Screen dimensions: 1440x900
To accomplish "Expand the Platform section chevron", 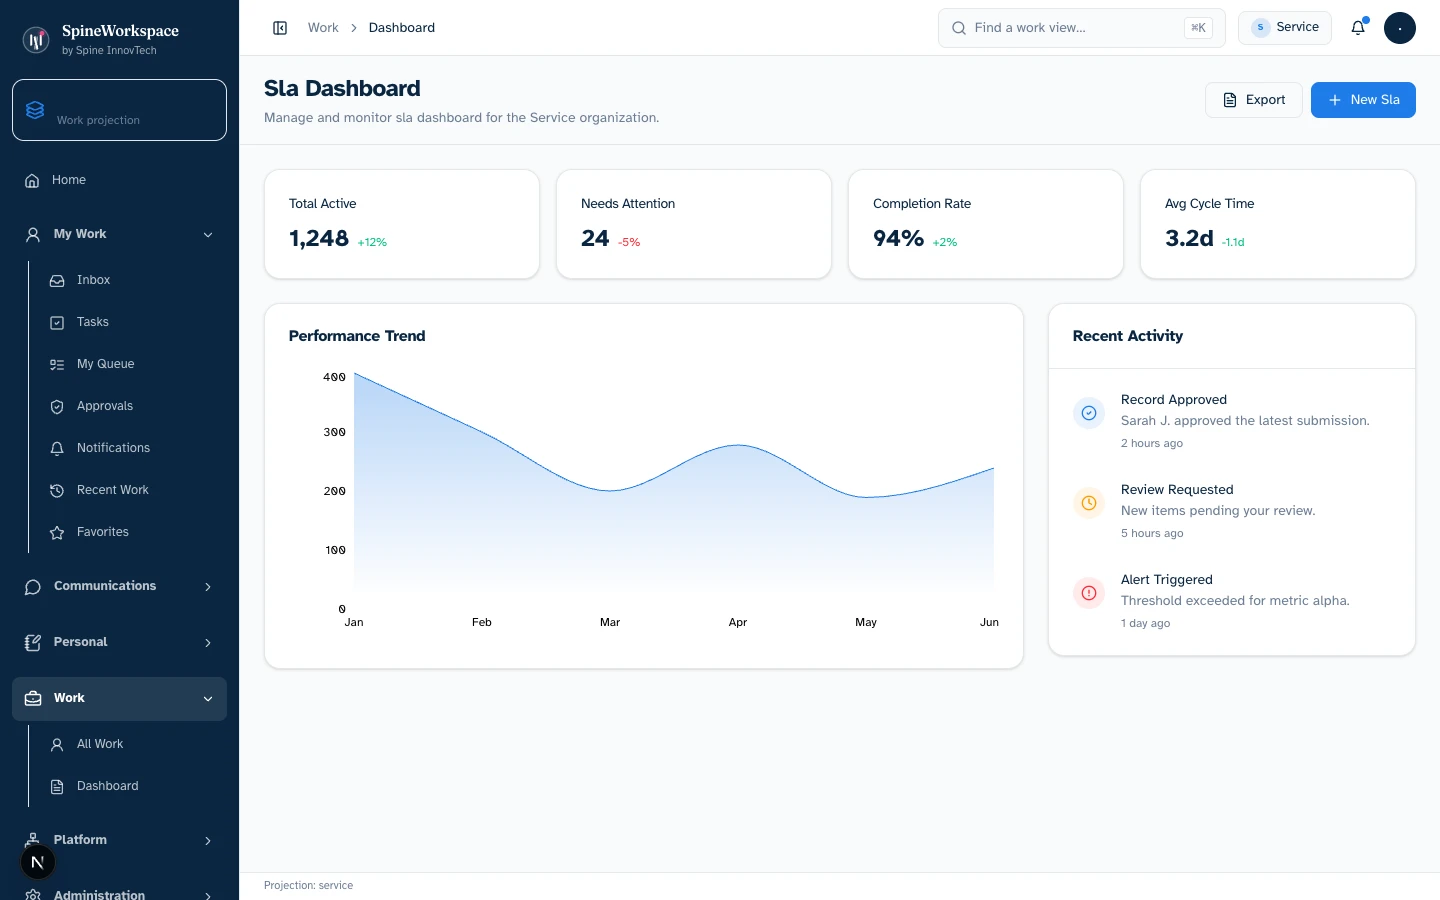I will tap(208, 840).
